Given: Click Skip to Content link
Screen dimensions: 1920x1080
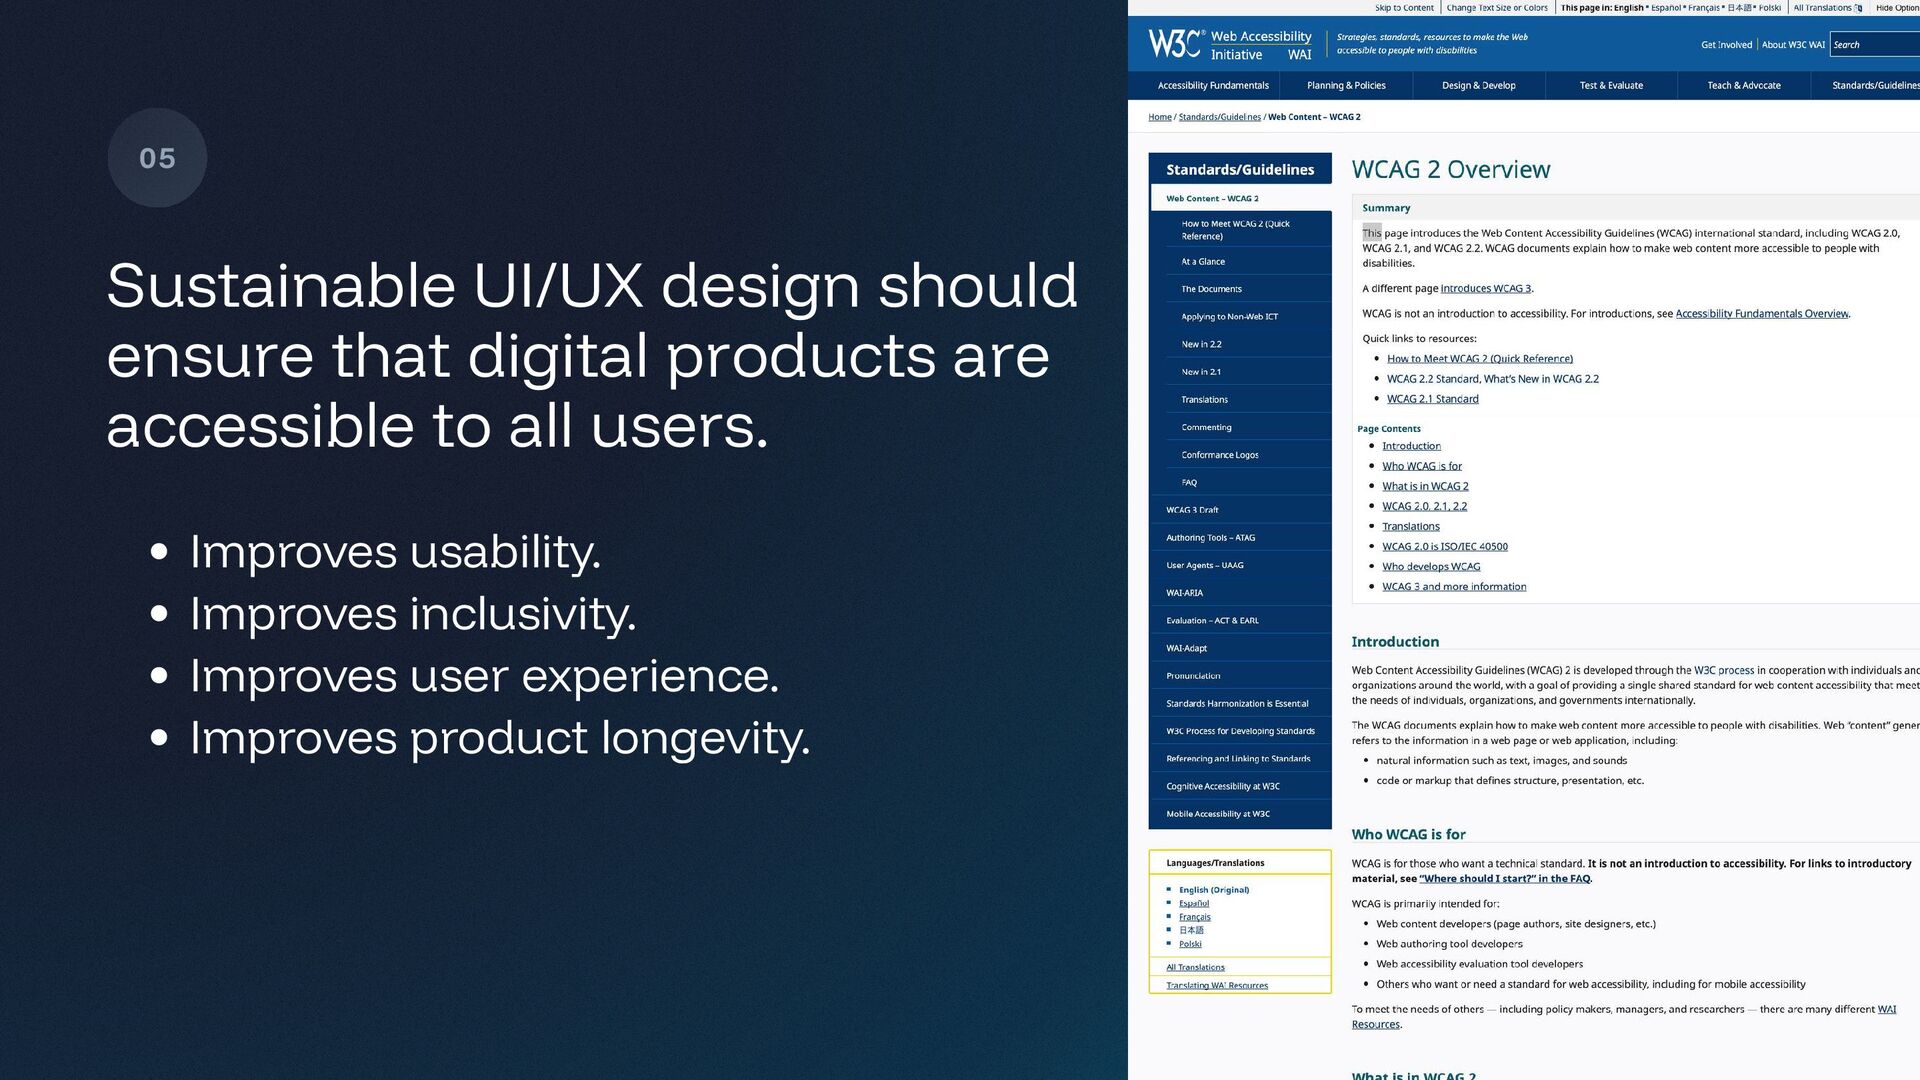Looking at the screenshot, I should coord(1403,8).
